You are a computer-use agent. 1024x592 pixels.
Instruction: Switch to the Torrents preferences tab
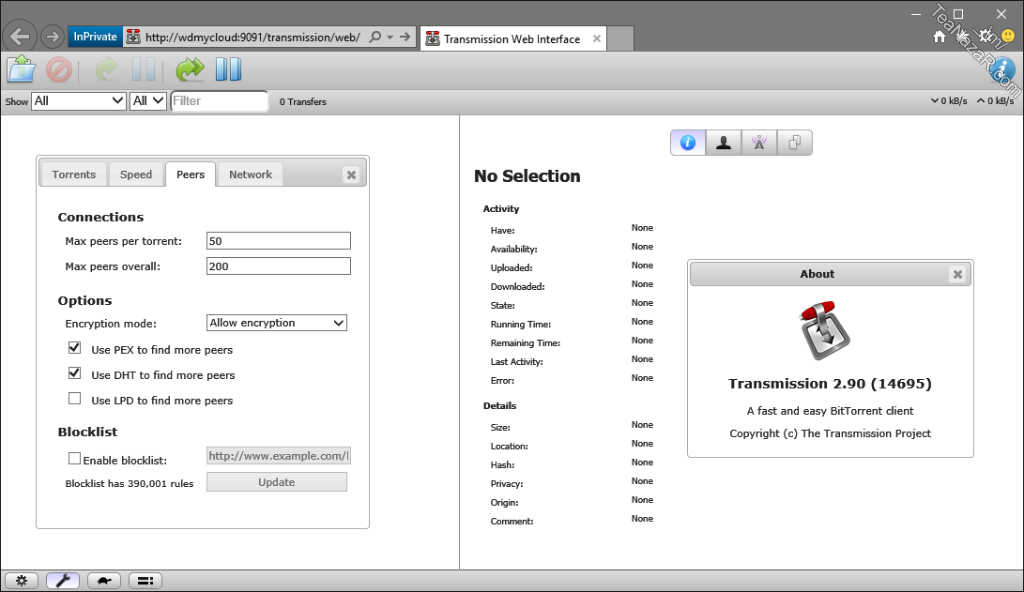pos(74,174)
